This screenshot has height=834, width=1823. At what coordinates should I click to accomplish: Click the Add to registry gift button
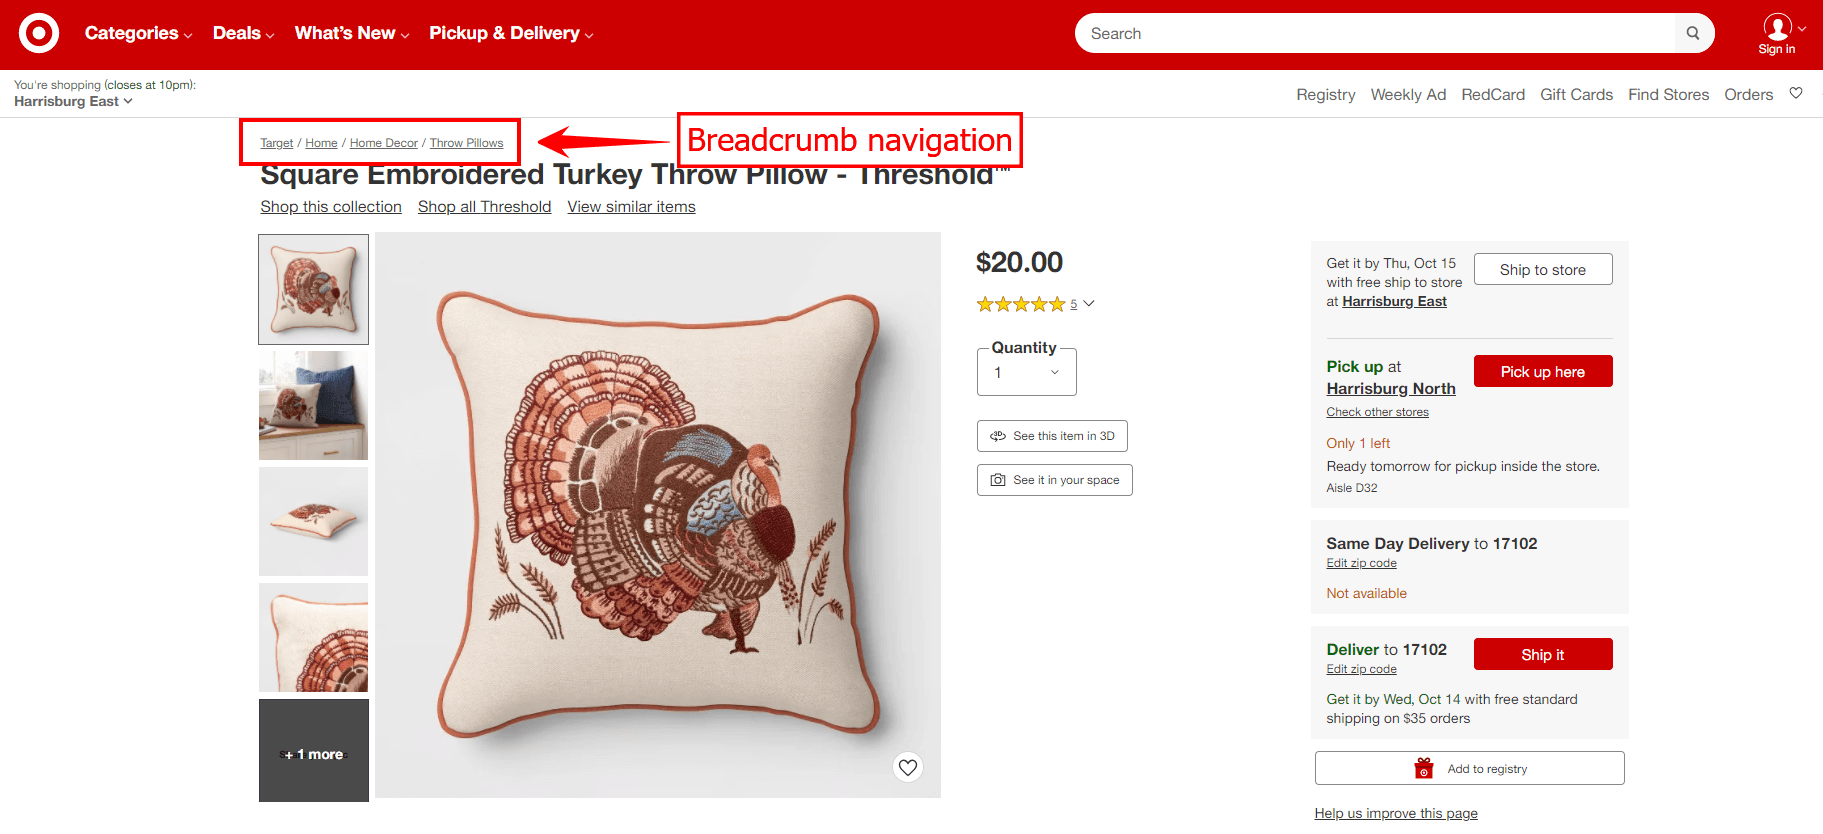click(1469, 768)
